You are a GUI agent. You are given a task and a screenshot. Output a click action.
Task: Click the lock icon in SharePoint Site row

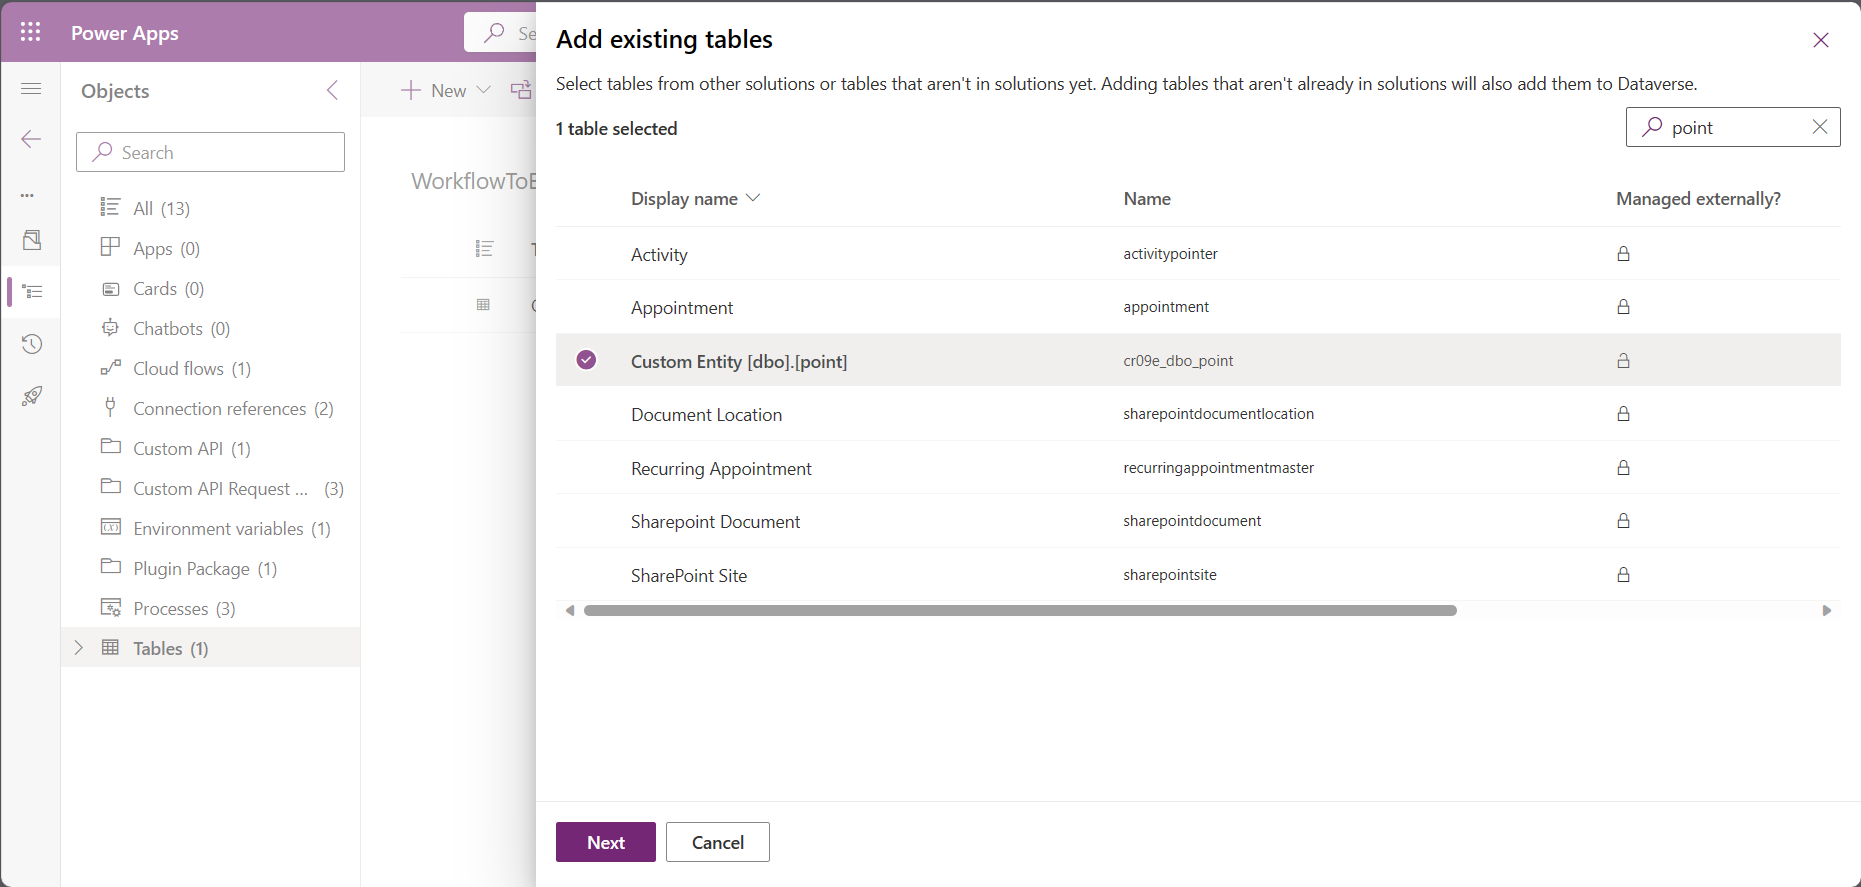(1623, 575)
